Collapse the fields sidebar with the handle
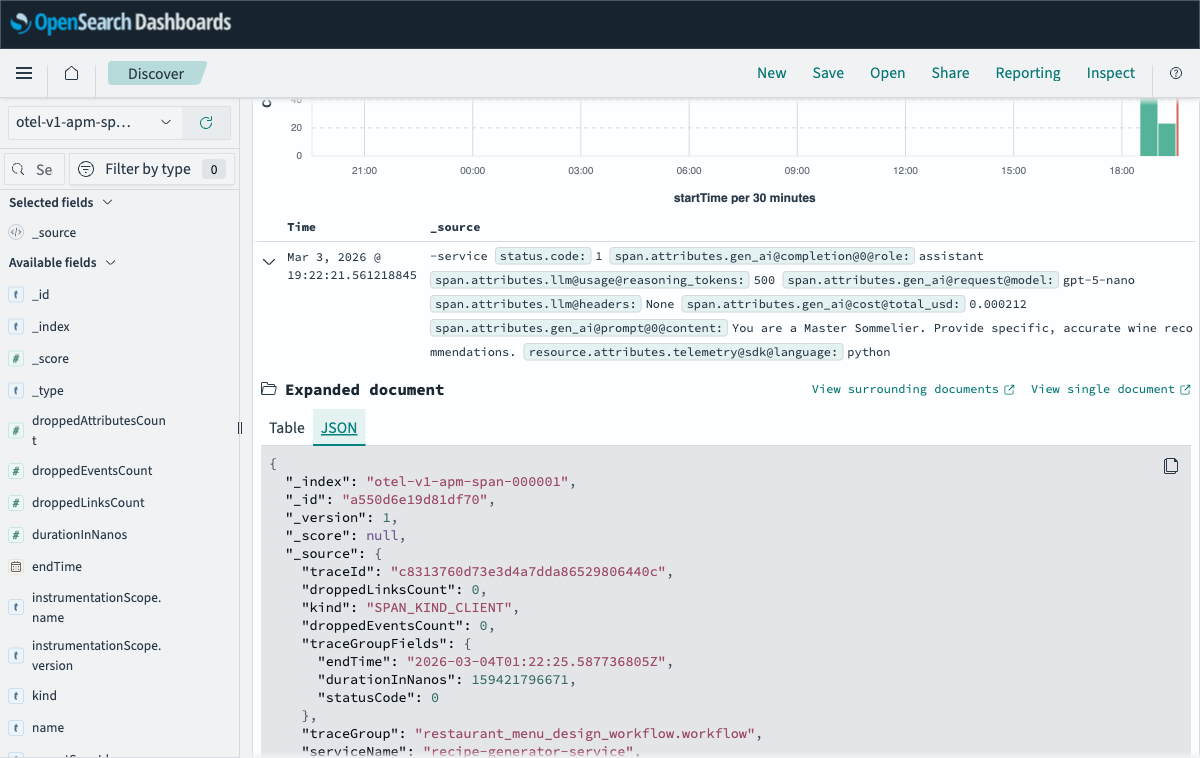This screenshot has width=1200, height=758. click(x=239, y=427)
